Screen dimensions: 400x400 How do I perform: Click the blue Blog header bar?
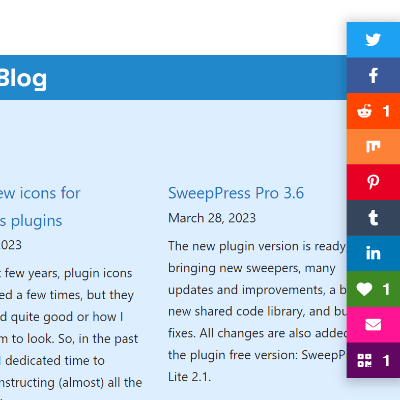(x=173, y=77)
